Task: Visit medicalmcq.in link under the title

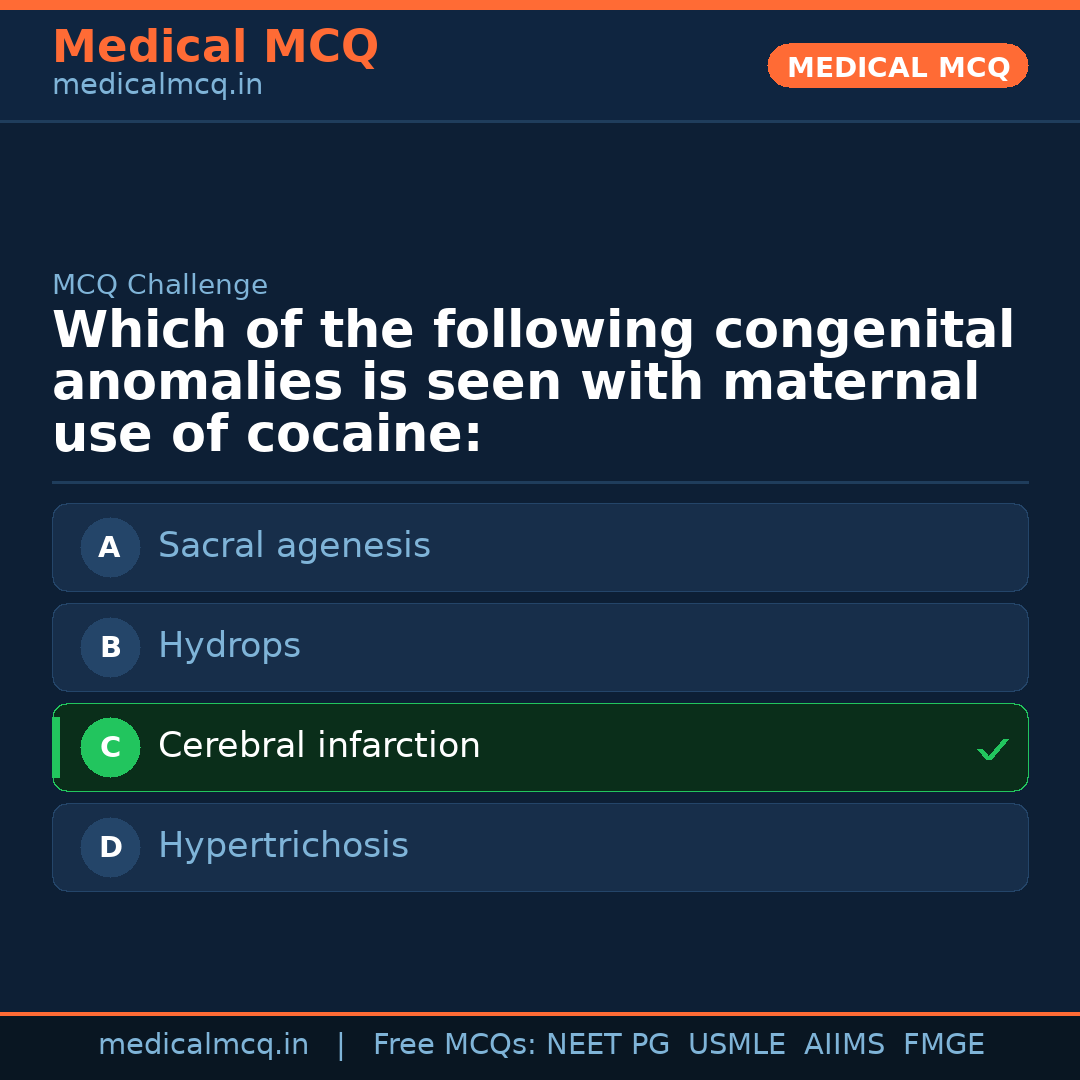Action: (157, 86)
